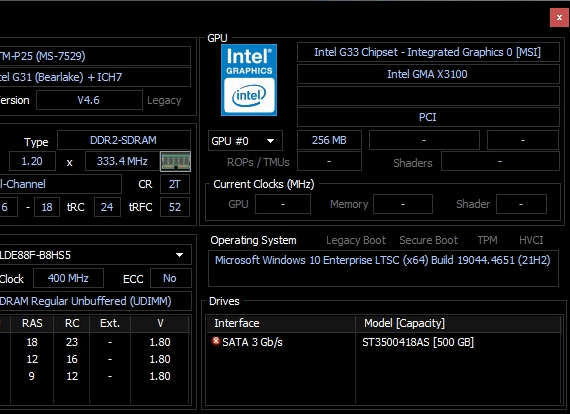Click the MS-7529 motherboard field
The height and width of the screenshot is (414, 570).
tap(95, 56)
